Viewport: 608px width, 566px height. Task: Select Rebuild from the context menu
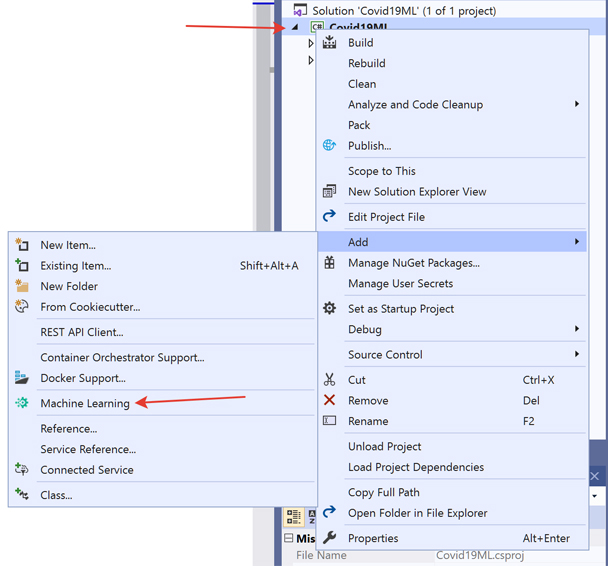click(x=366, y=63)
